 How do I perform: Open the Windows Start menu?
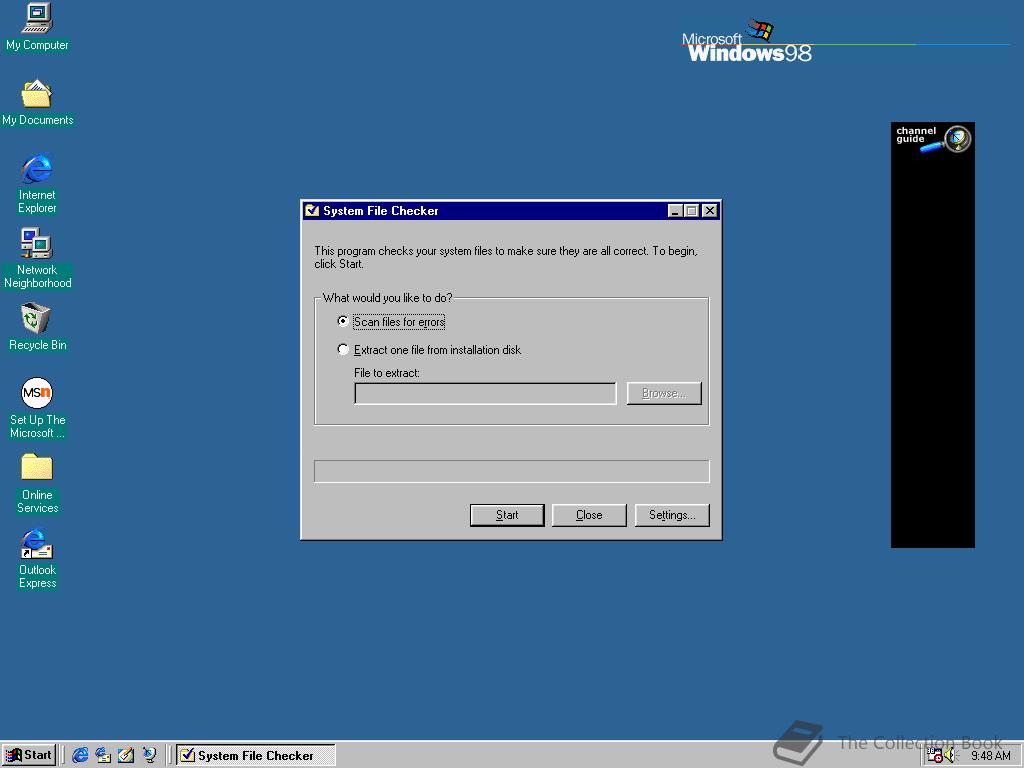click(x=29, y=755)
